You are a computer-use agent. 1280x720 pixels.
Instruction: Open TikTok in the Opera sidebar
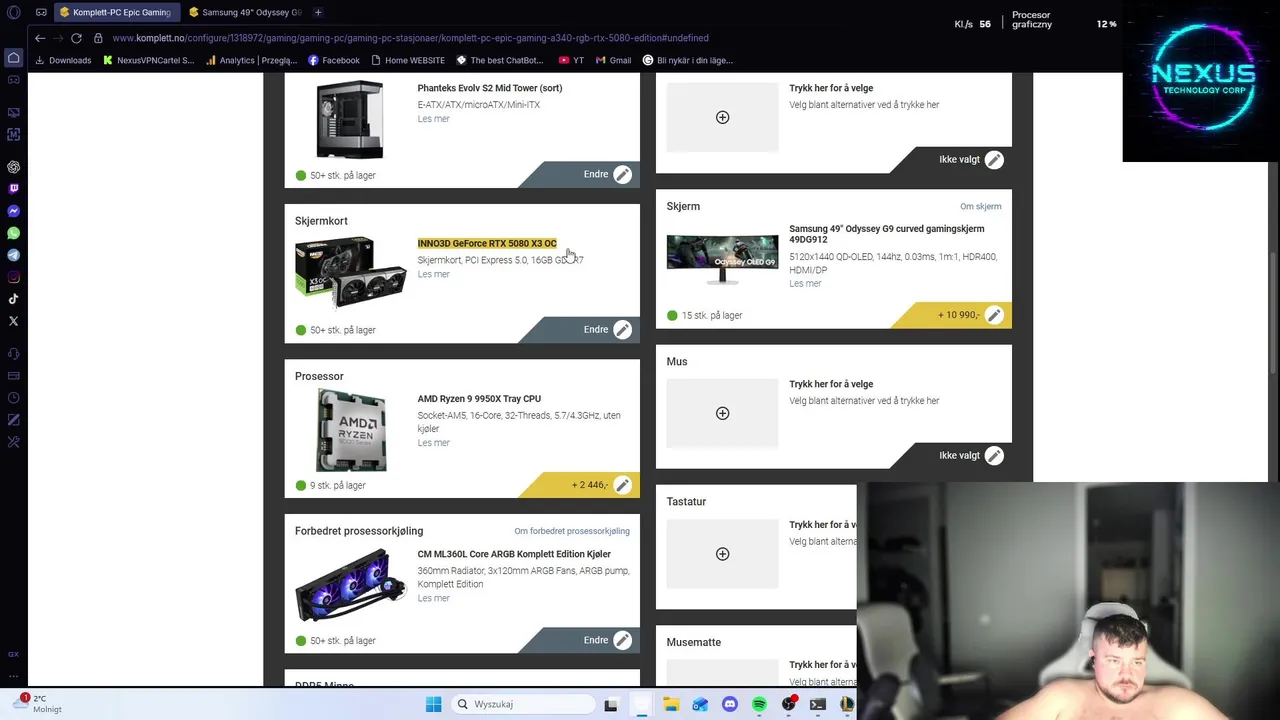14,299
